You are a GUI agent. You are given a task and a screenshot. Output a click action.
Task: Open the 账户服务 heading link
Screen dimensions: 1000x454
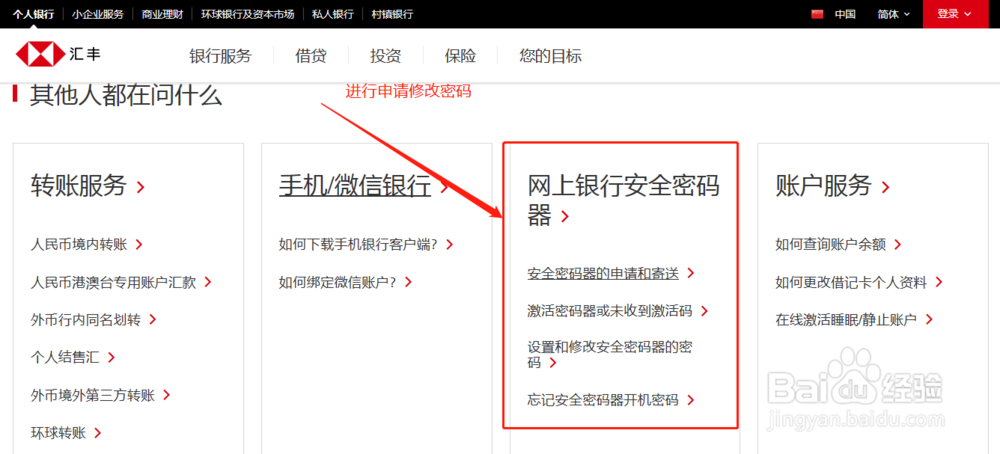[x=823, y=186]
